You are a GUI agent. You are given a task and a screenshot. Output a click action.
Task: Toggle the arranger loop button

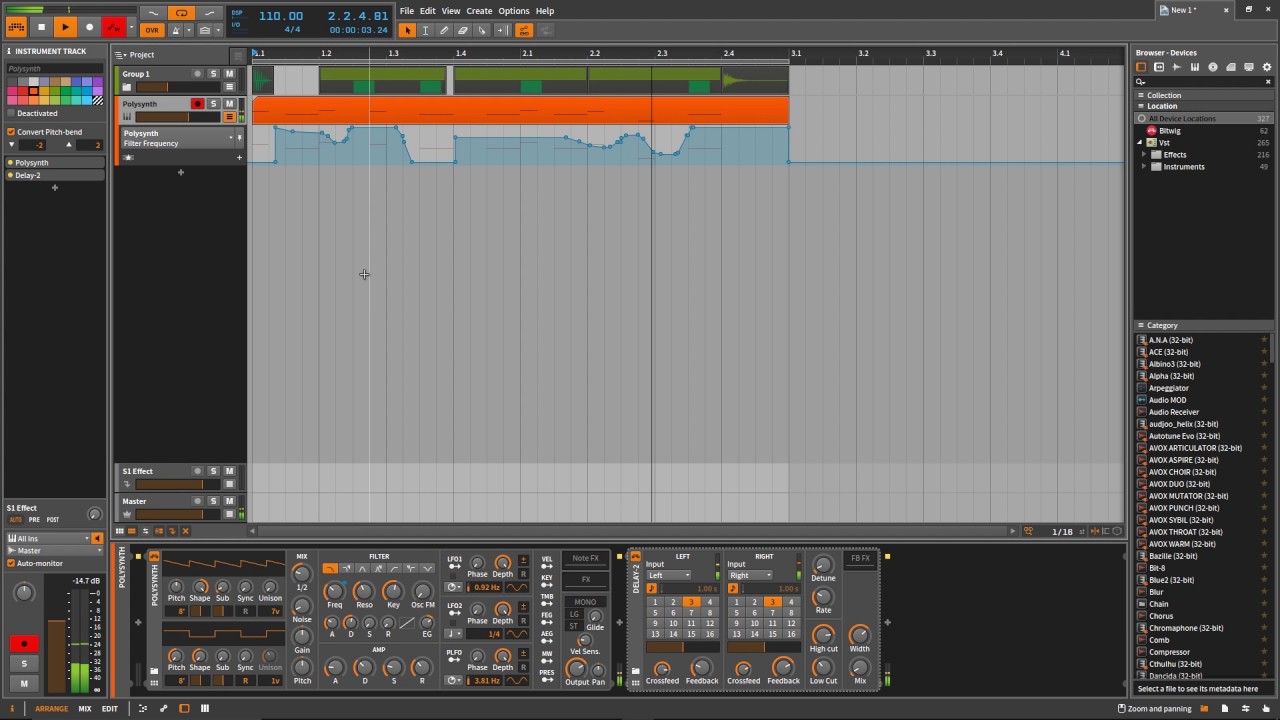click(181, 13)
